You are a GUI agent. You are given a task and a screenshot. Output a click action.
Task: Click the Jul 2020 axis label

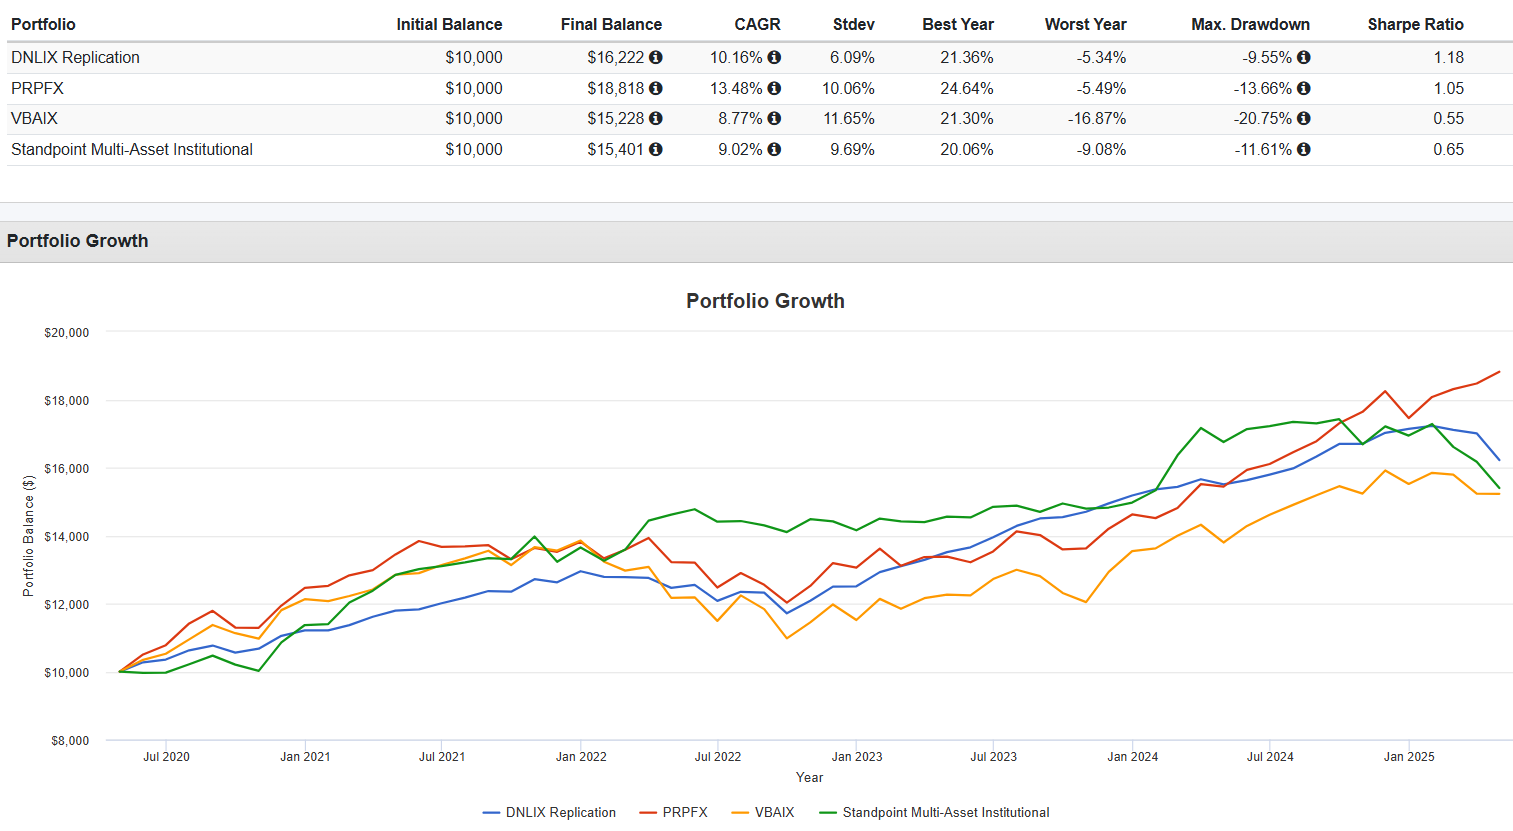click(x=166, y=757)
